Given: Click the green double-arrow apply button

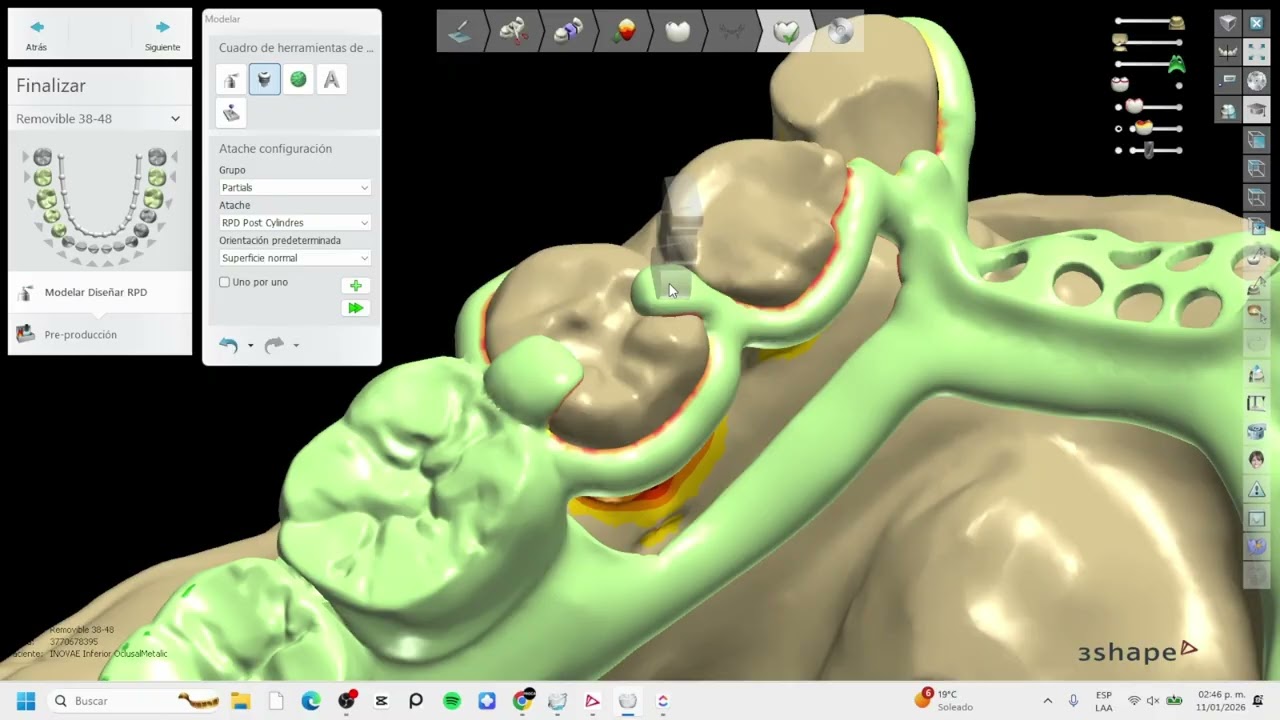Looking at the screenshot, I should 355,308.
